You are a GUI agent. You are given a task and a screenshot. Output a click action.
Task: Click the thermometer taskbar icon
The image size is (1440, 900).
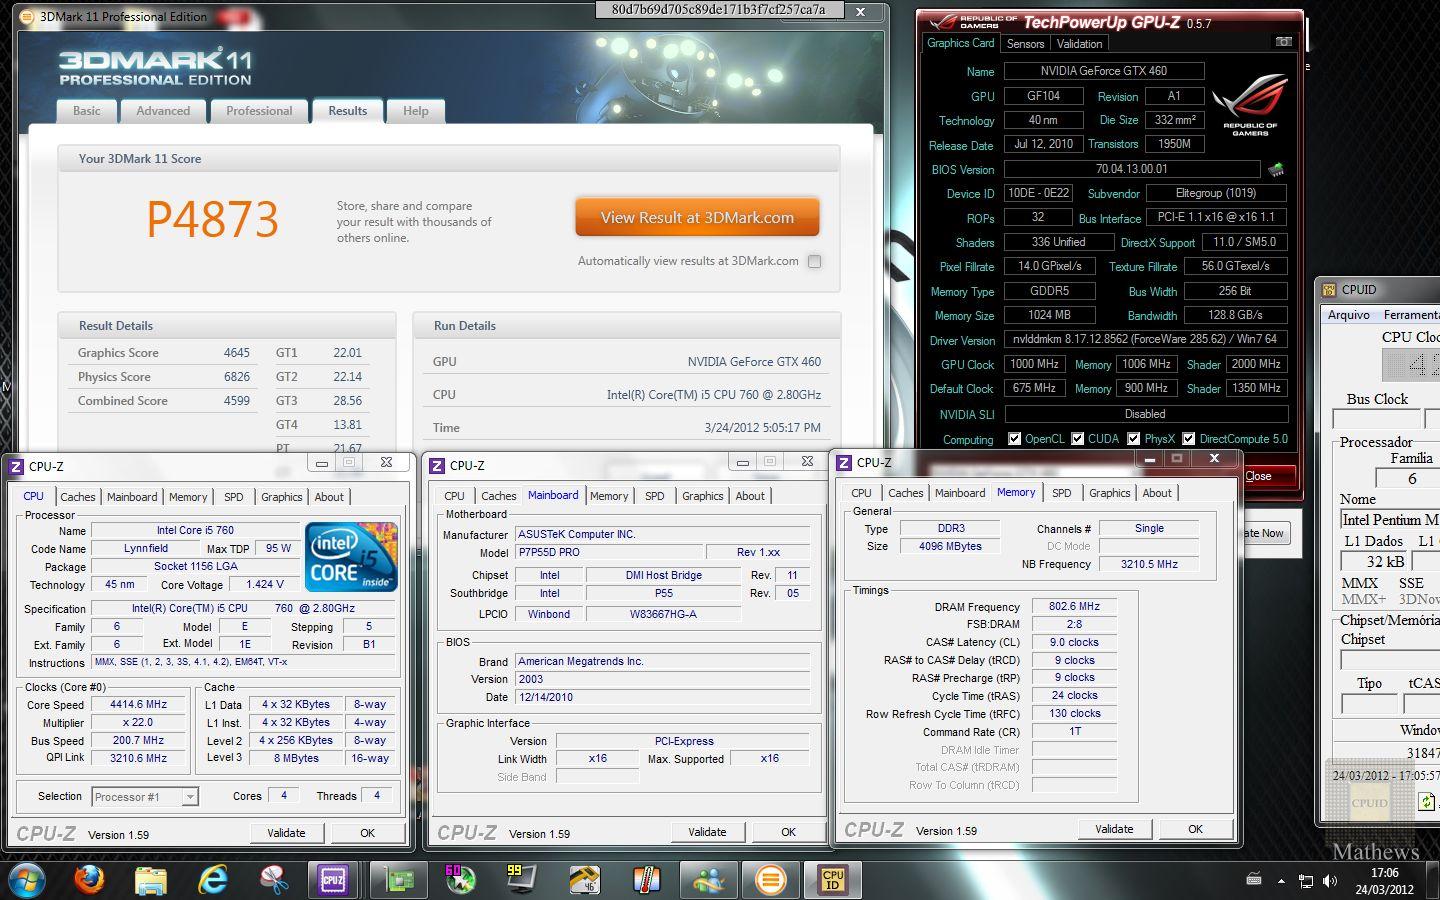pos(646,880)
